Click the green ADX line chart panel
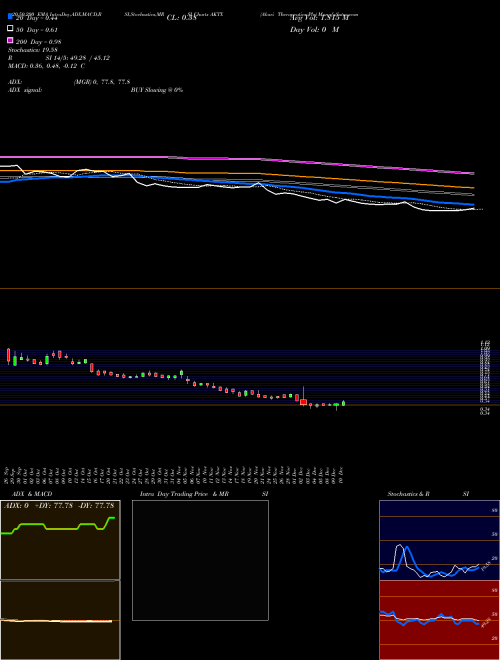This screenshot has height=660, width=500. coord(60,540)
